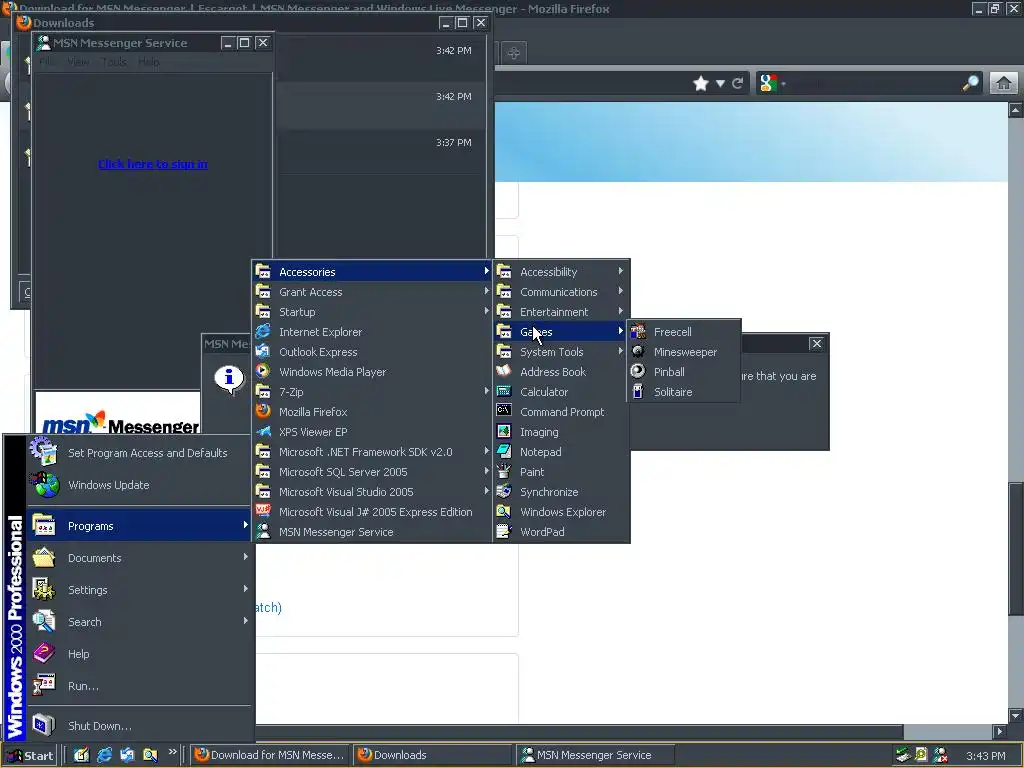This screenshot has height=768, width=1024.
Task: Open the search engine dropdown in Firefox
Action: tap(774, 83)
